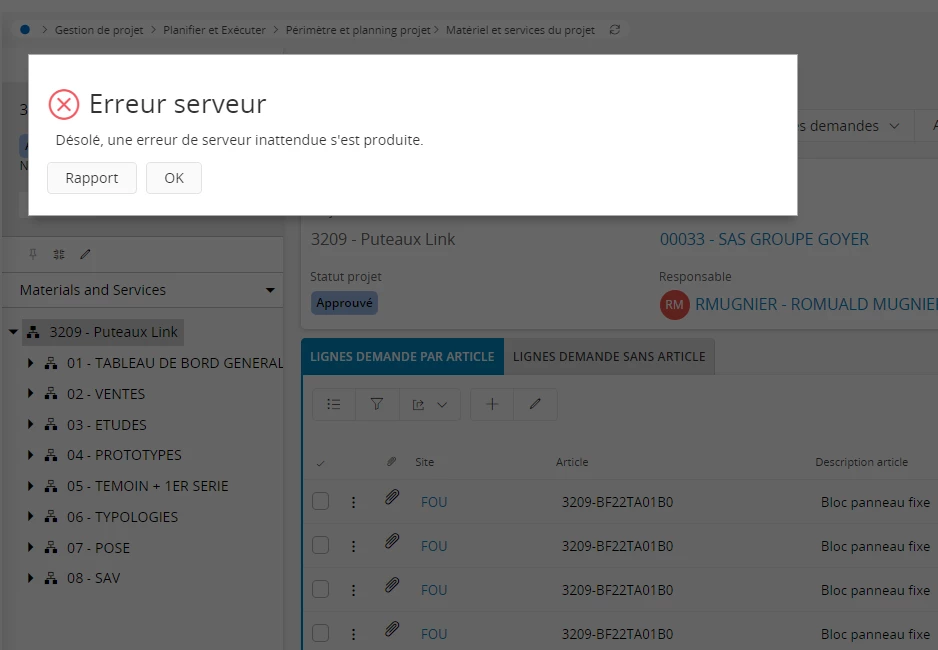938x650 pixels.
Task: Click structure icon of 08 - SAV
Action: (51, 578)
